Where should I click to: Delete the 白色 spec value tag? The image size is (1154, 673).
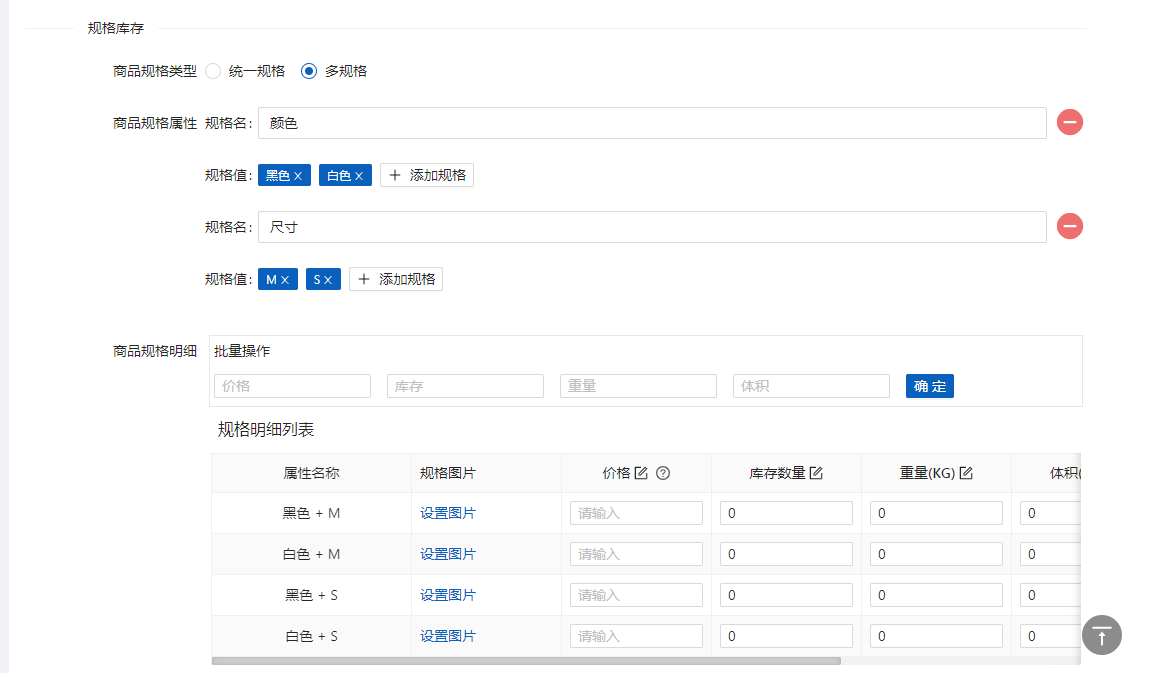[359, 176]
